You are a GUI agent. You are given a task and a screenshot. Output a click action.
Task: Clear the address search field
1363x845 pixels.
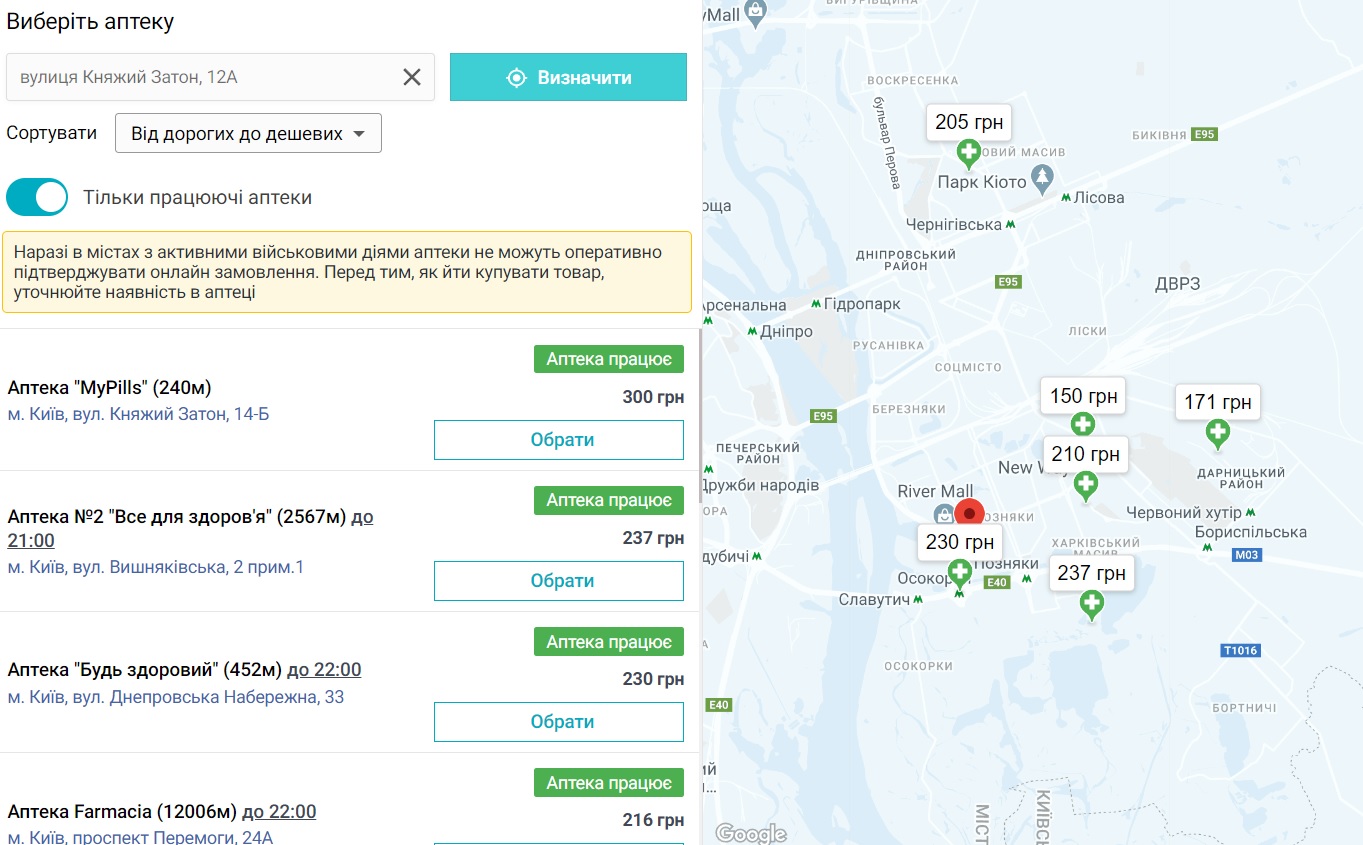pyautogui.click(x=411, y=77)
